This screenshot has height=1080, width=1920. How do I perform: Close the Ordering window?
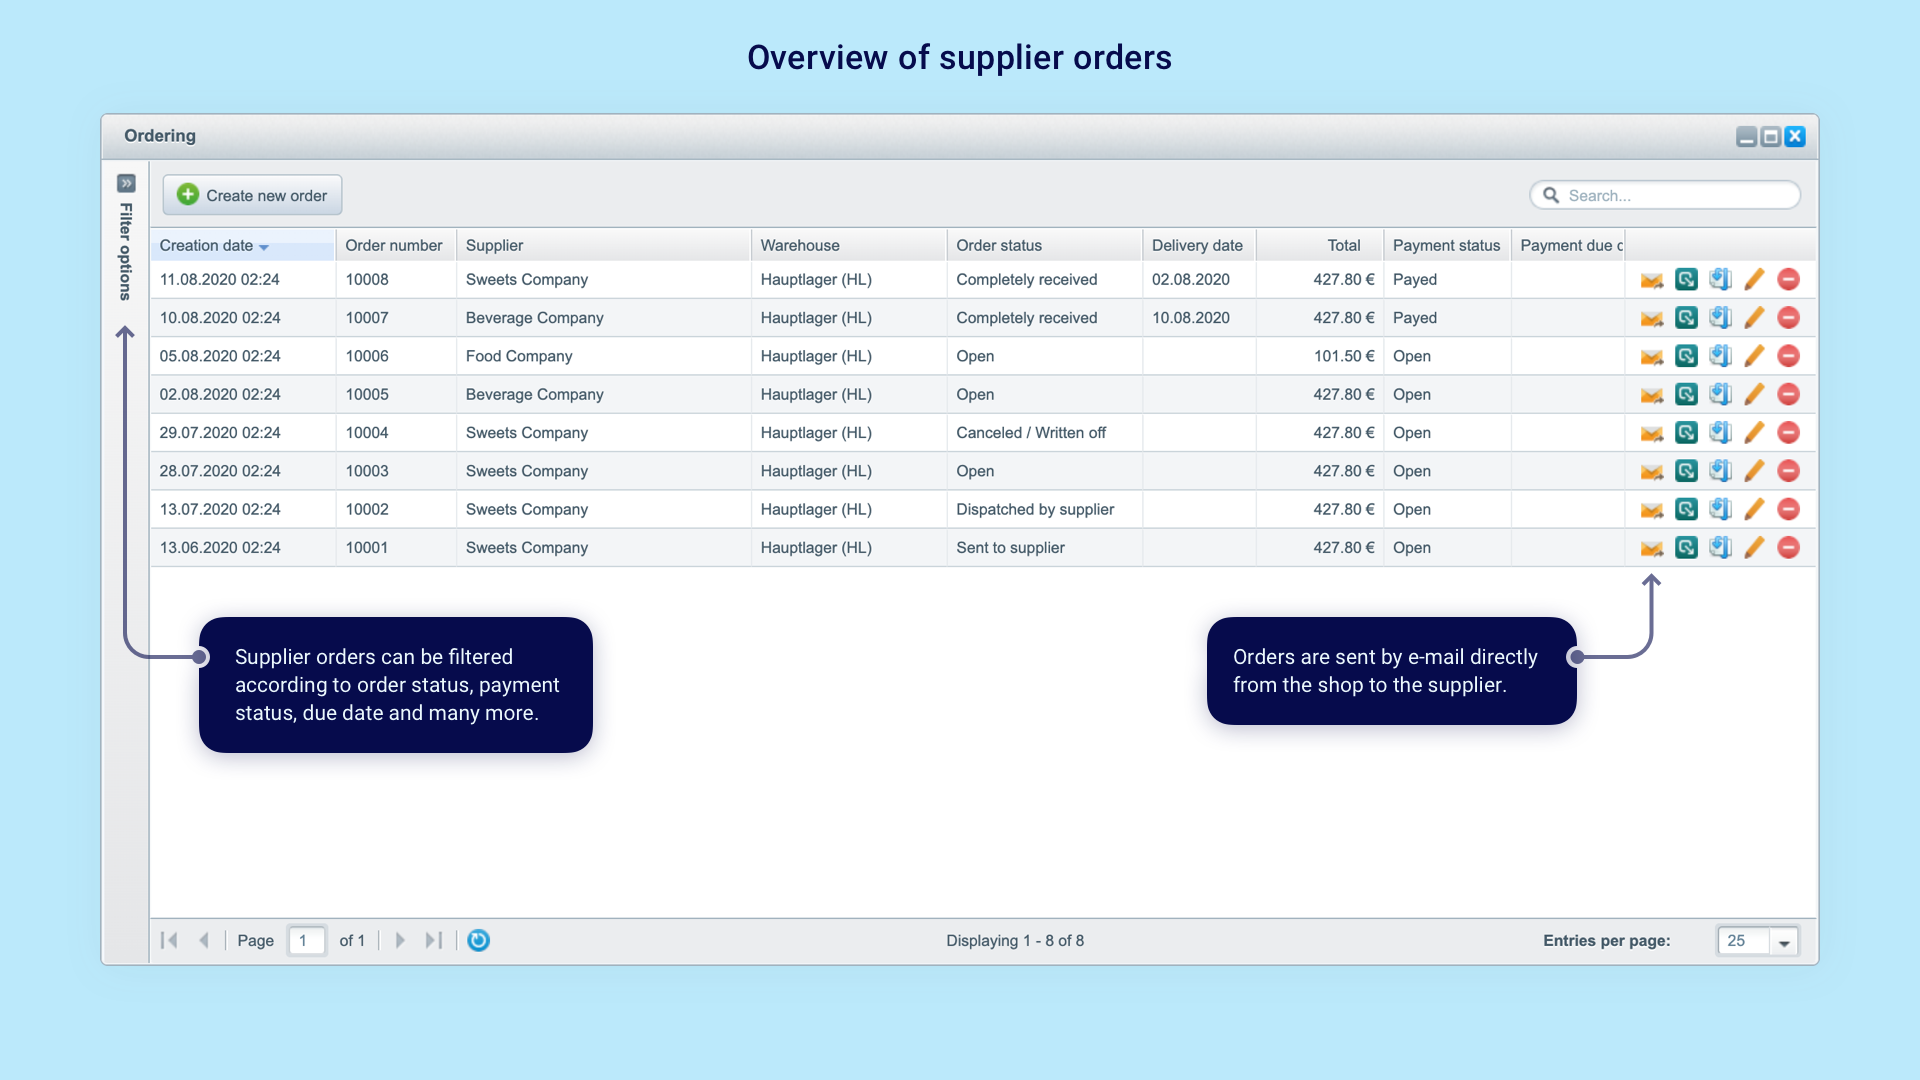(x=1795, y=137)
